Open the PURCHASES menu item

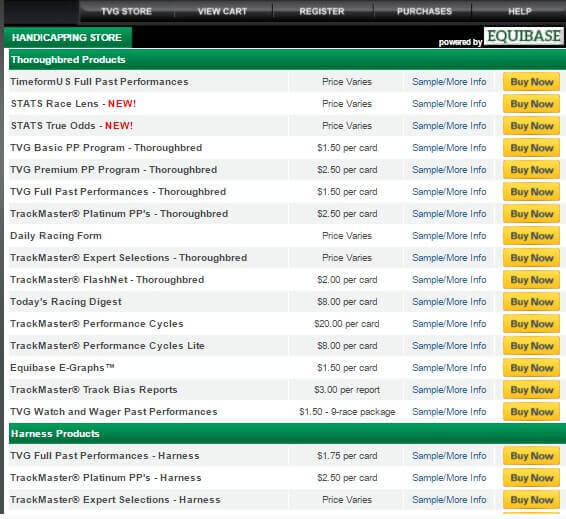[x=424, y=11]
